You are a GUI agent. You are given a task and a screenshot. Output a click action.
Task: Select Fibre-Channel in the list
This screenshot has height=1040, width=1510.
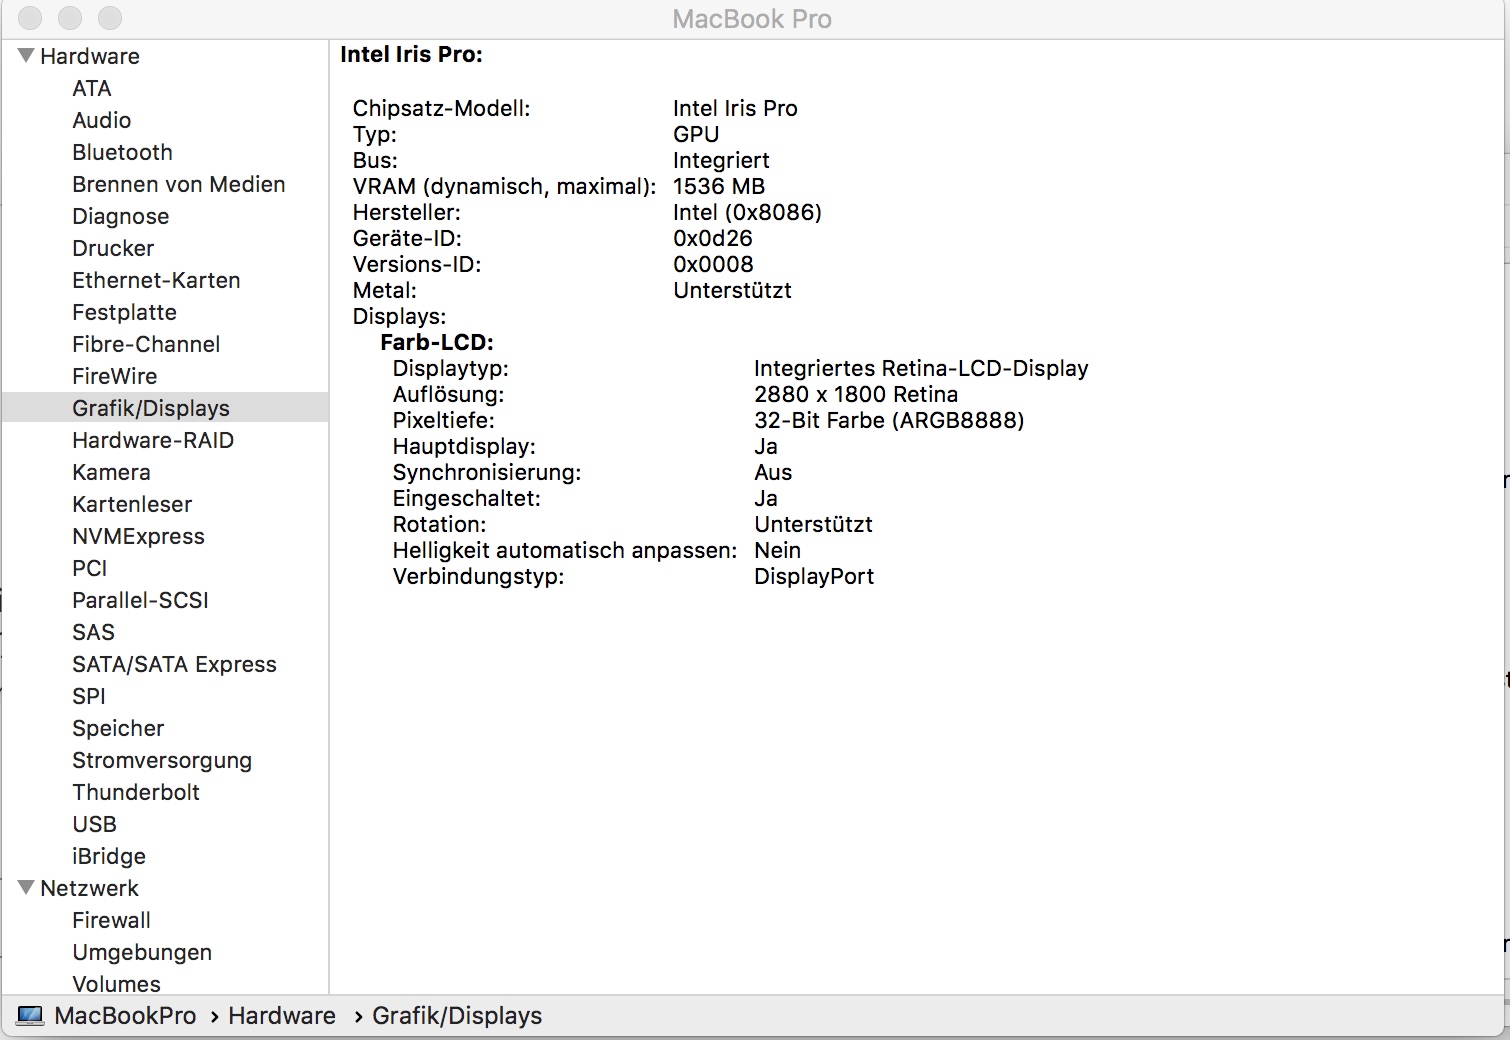pyautogui.click(x=146, y=344)
